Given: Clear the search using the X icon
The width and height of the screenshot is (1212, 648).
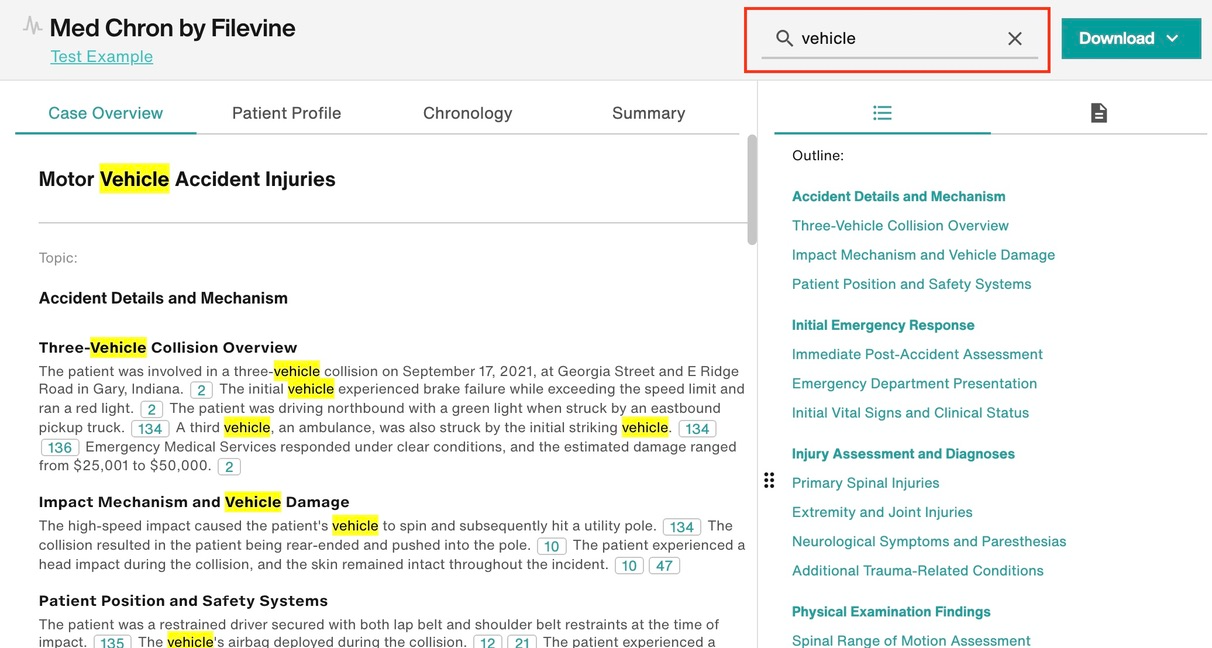Looking at the screenshot, I should coord(1014,38).
